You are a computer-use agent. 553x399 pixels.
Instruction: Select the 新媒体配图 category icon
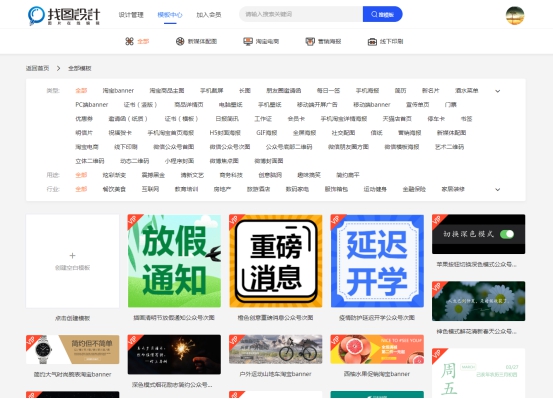pyautogui.click(x=180, y=41)
